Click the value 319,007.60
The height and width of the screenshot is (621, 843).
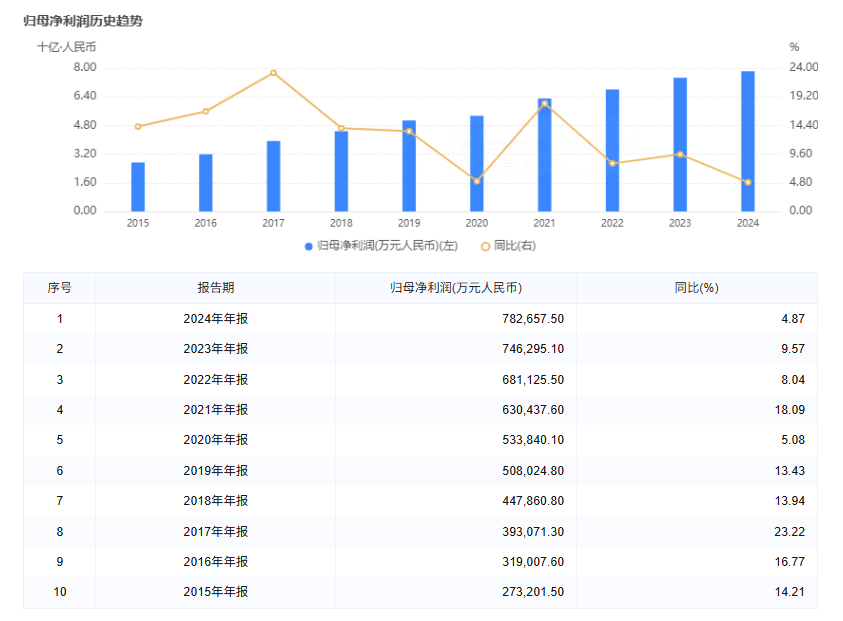[533, 561]
